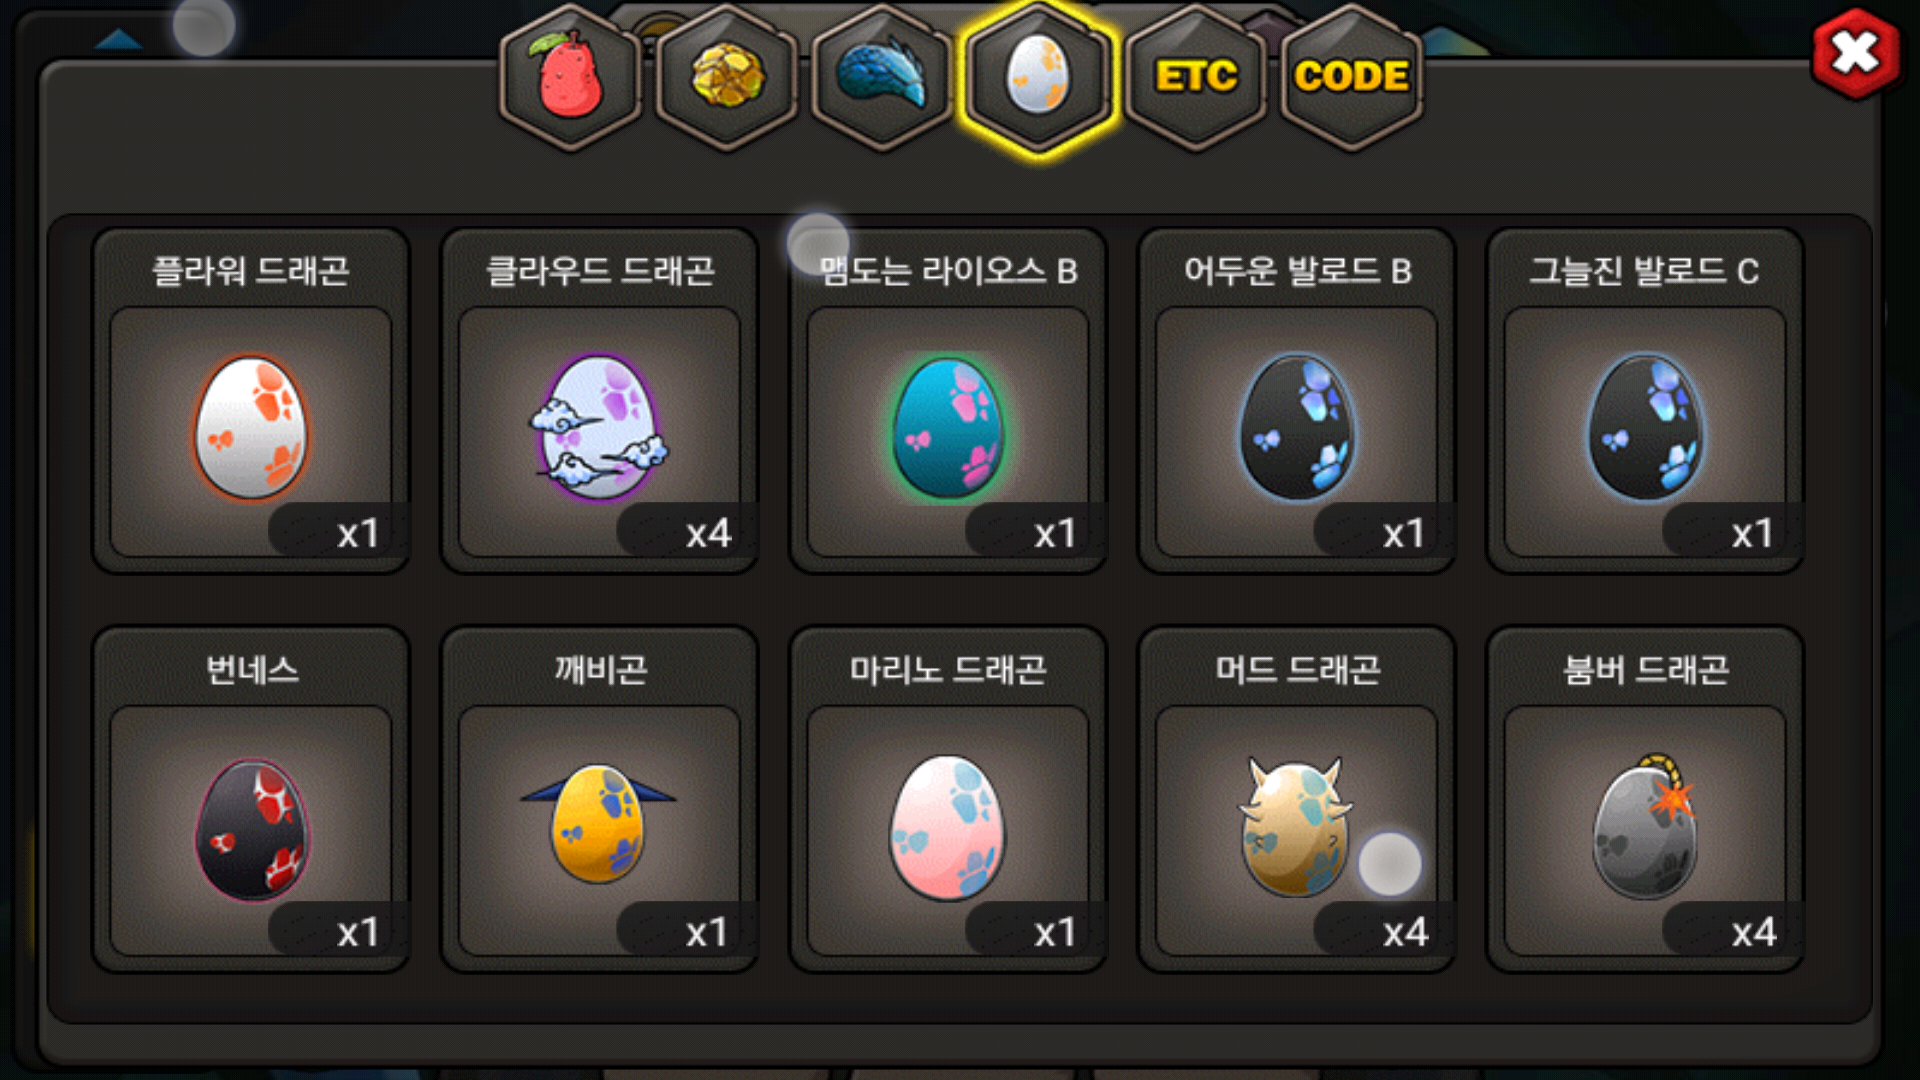Tap the x4 count on 붐버 드래곤
1920x1080 pixels.
click(x=1754, y=932)
